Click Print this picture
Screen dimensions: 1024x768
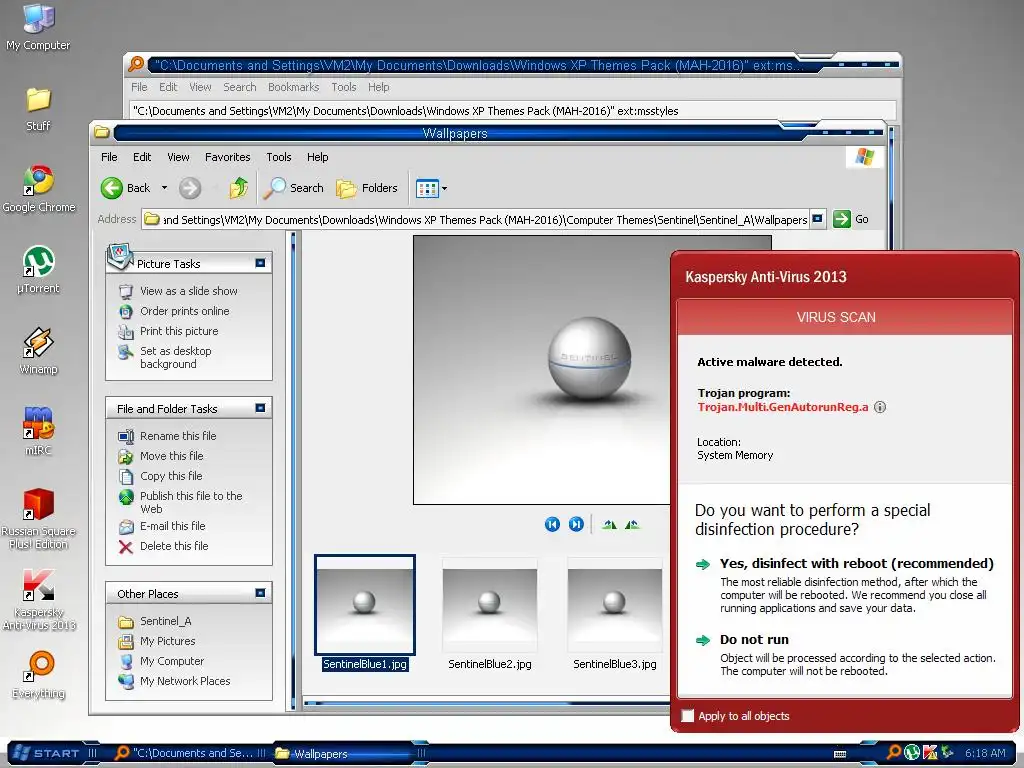tap(179, 331)
